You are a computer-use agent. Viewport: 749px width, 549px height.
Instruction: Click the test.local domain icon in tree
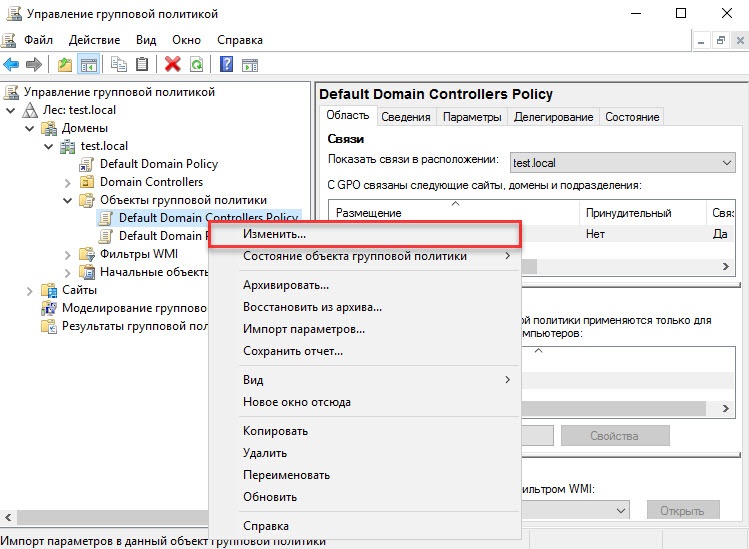point(68,146)
